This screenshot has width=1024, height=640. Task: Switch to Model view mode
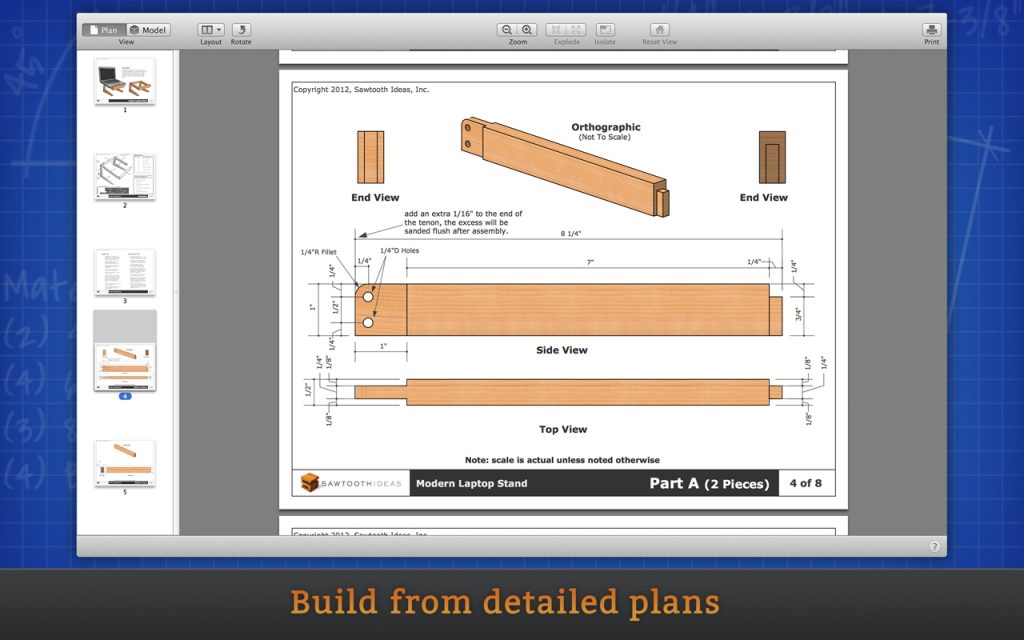tap(148, 29)
